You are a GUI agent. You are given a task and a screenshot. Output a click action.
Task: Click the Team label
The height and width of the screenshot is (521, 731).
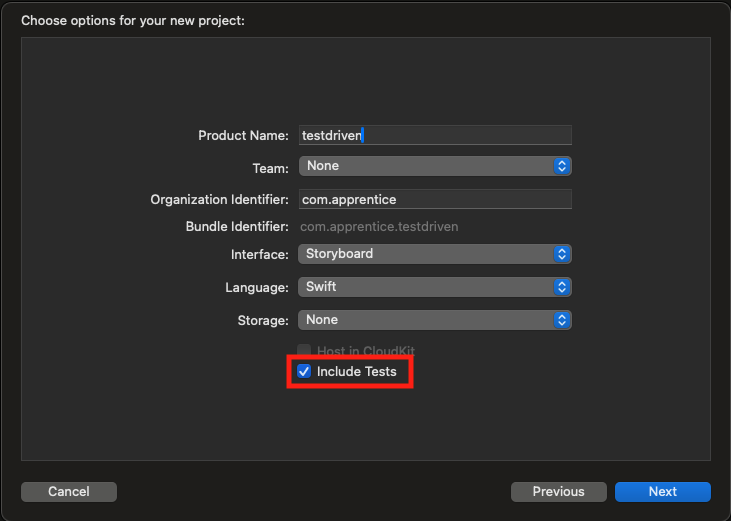tap(270, 168)
